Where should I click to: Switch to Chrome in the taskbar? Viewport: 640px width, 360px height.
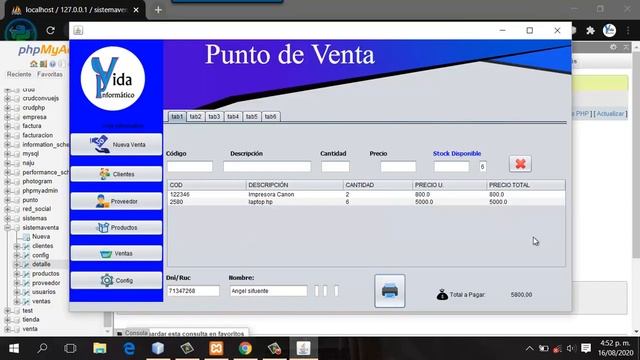tap(245, 348)
